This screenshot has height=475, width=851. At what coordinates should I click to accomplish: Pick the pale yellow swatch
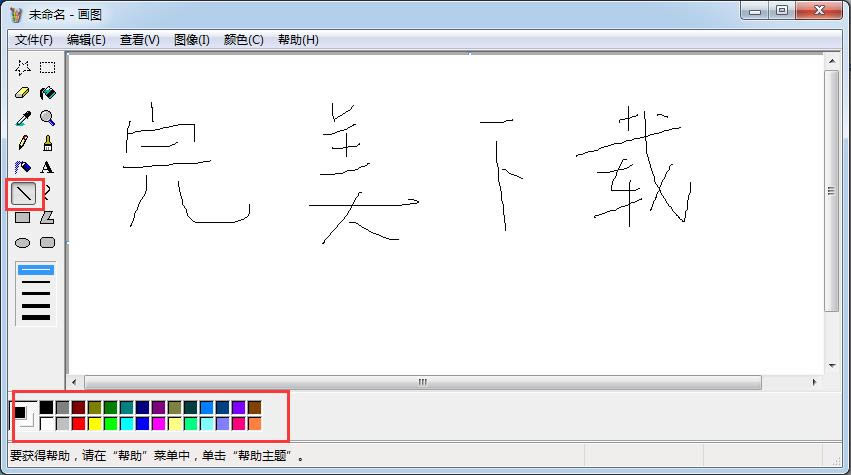(x=175, y=423)
